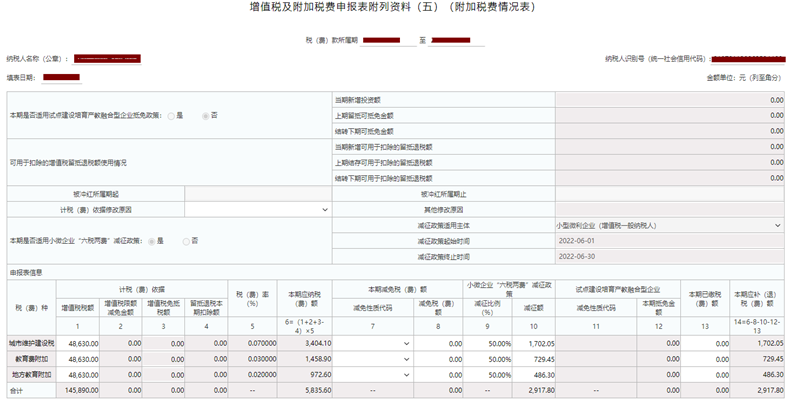
Task: Open 减免性质代码 dropdown in 城市维护建设税 row
Action: coord(372,344)
